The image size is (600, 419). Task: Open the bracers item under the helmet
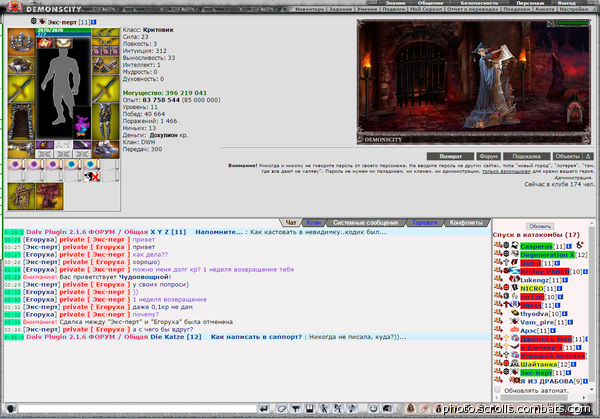(21, 65)
